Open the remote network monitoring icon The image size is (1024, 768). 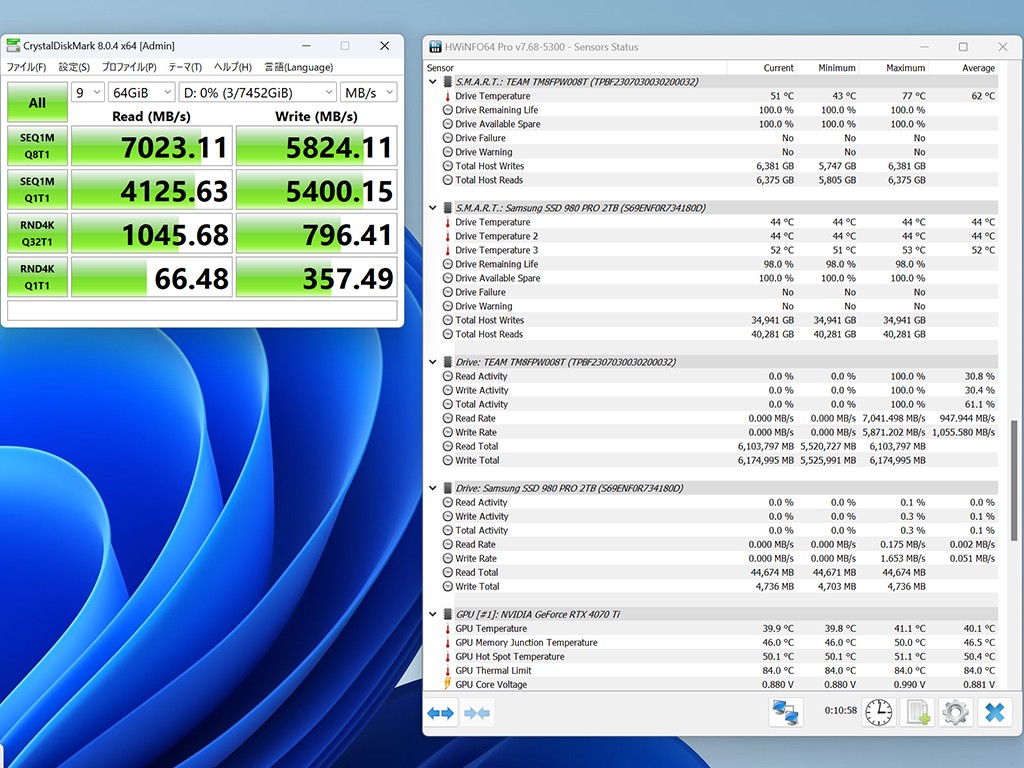point(786,712)
